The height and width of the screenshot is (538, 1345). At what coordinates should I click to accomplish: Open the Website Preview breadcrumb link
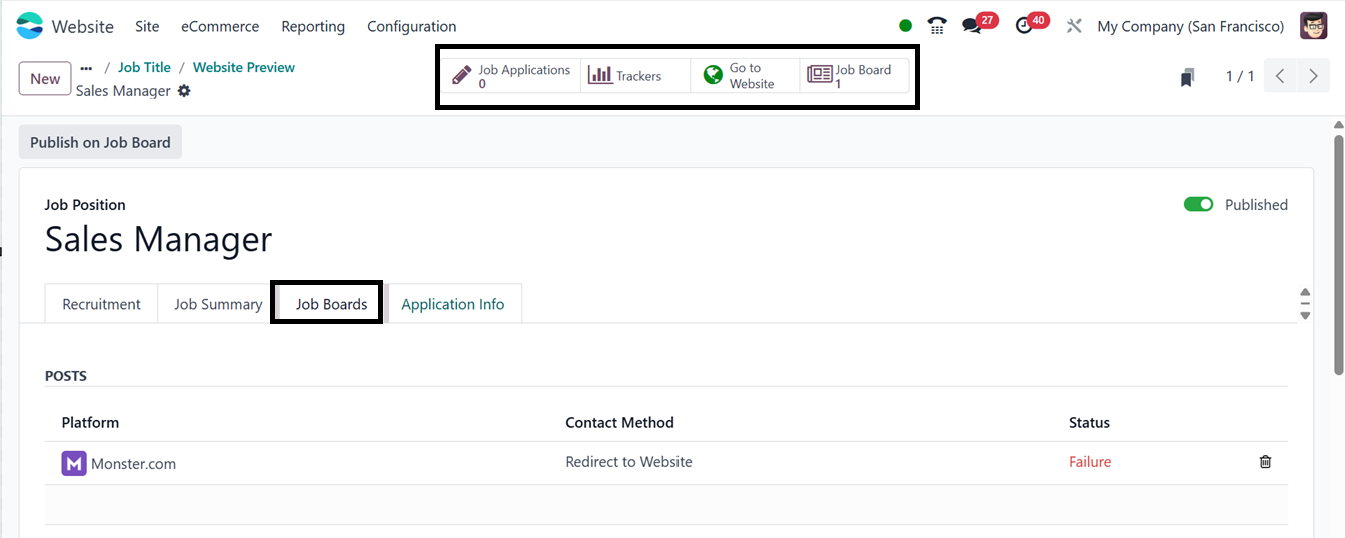(243, 67)
